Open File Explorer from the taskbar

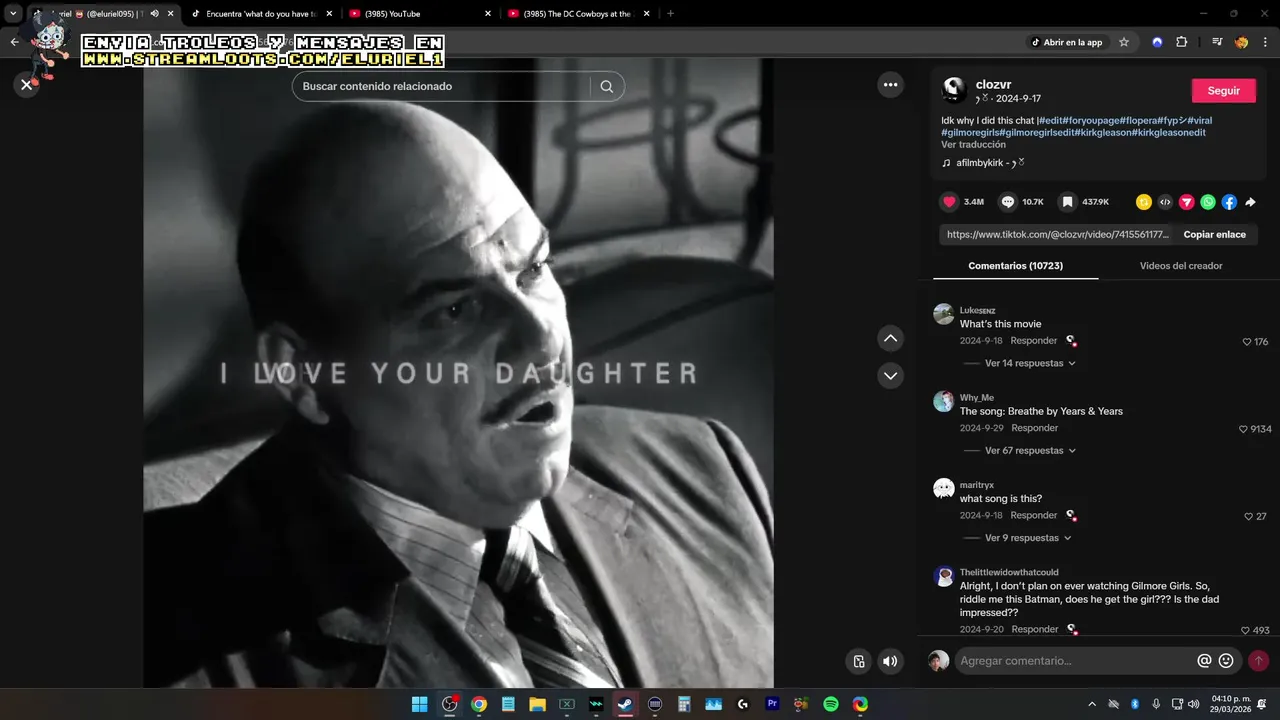click(537, 704)
